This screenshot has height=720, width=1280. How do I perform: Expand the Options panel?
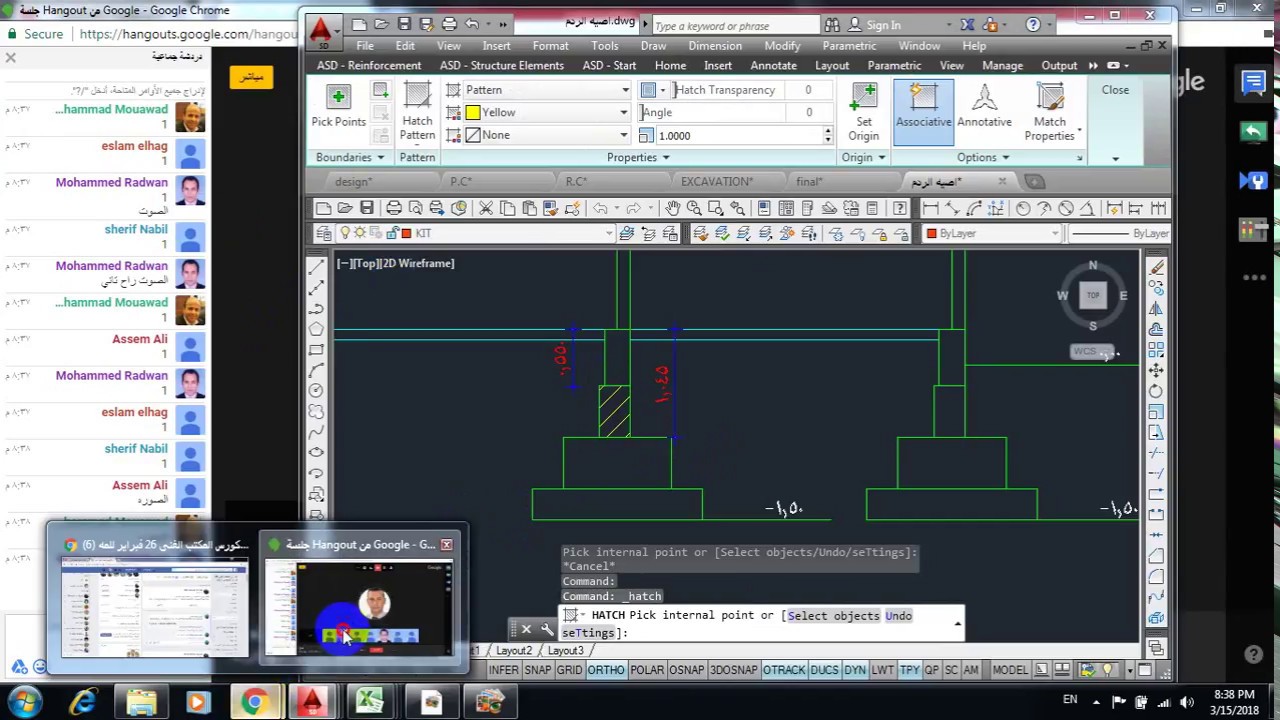point(983,157)
